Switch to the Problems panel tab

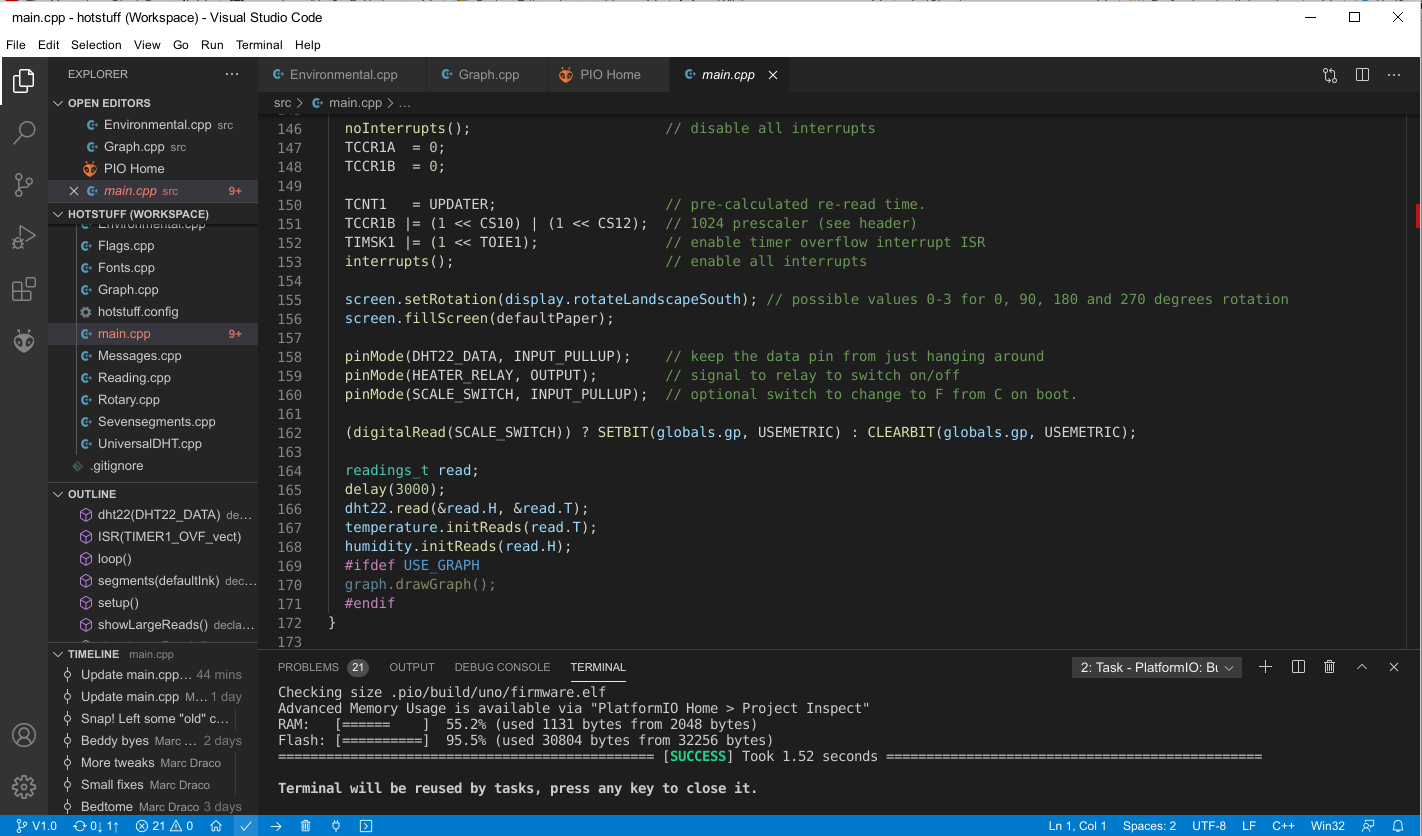(x=323, y=667)
